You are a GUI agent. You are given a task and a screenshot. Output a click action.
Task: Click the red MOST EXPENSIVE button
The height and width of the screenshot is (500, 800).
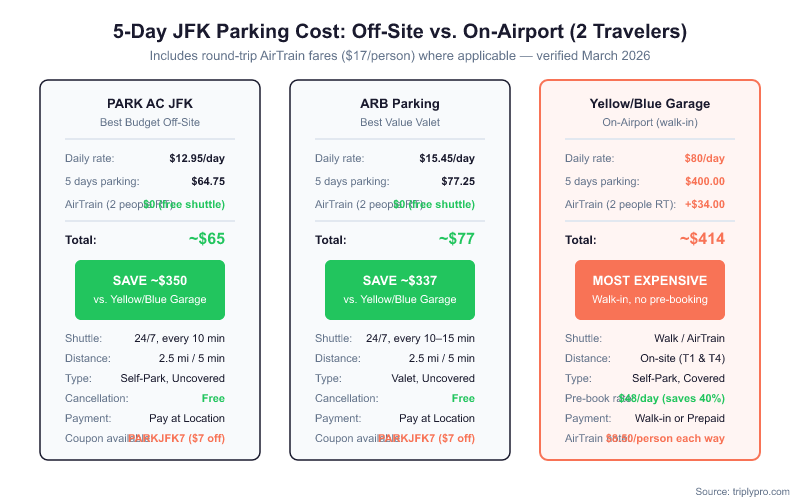[650, 288]
